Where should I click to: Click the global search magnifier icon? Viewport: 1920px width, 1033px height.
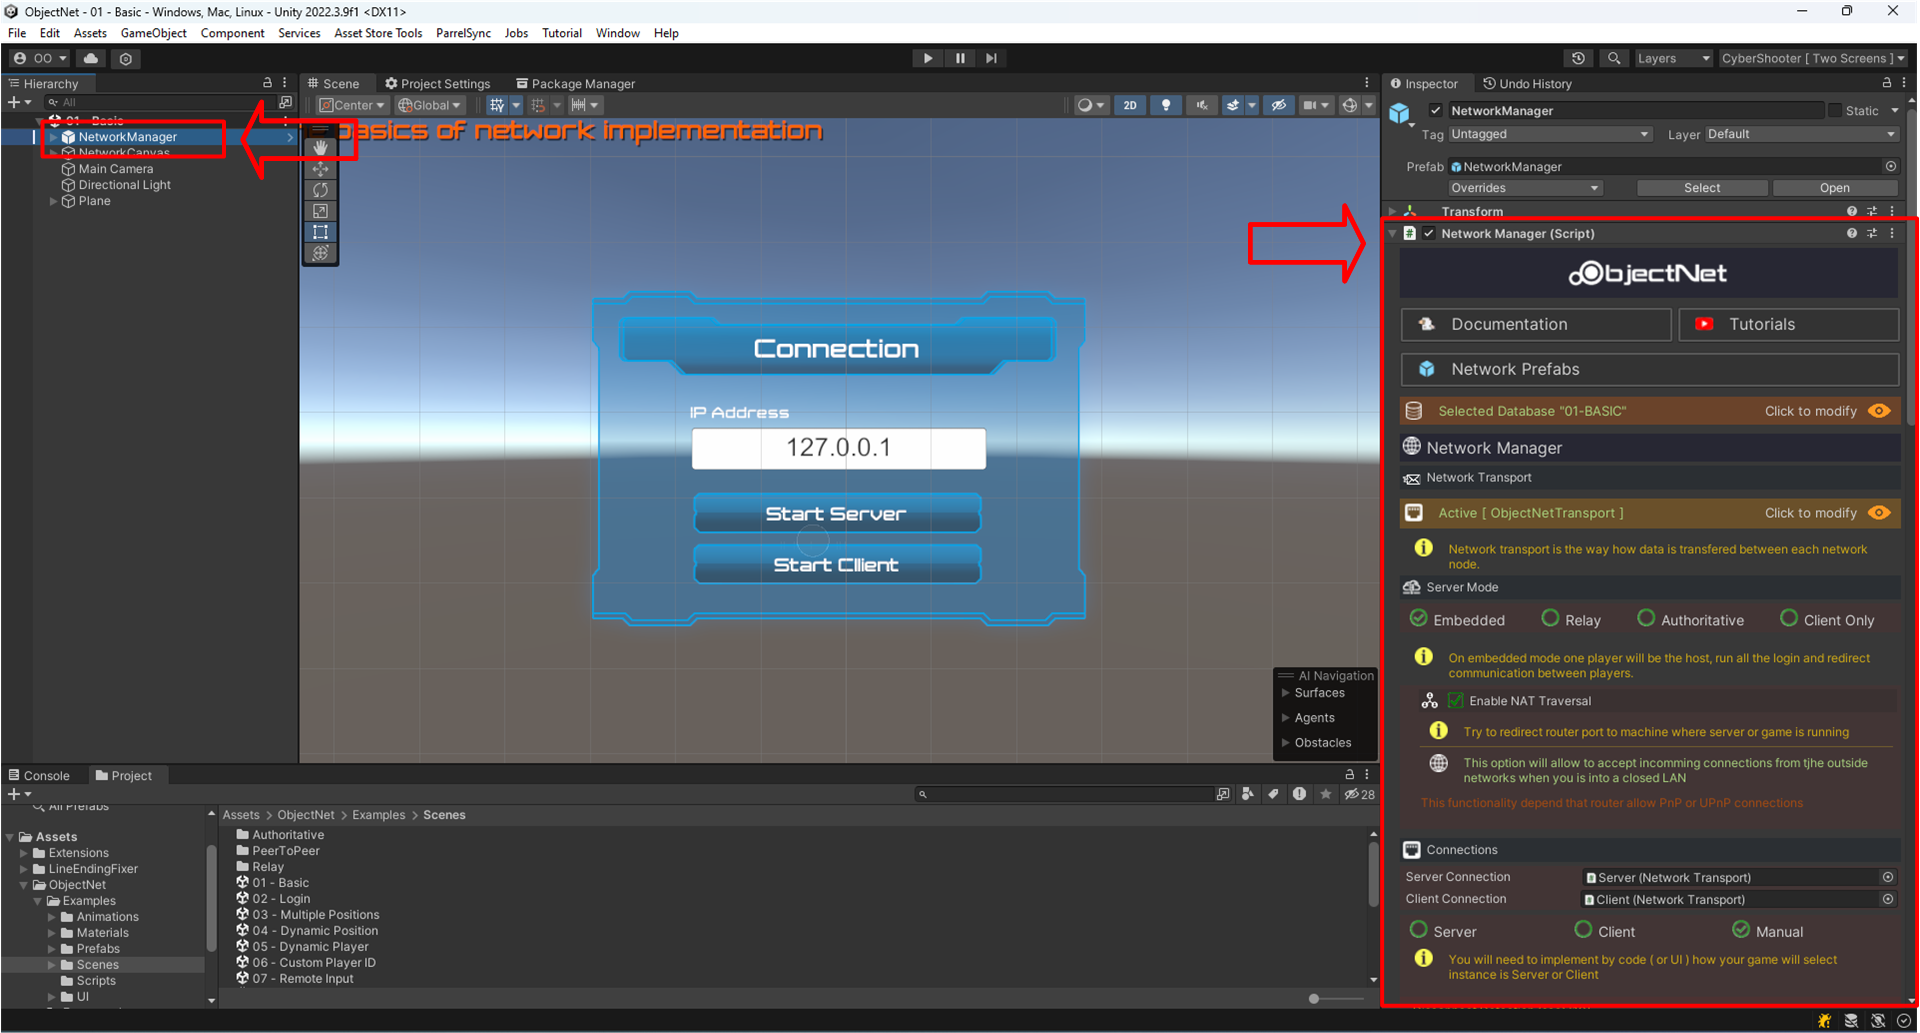coord(1614,58)
